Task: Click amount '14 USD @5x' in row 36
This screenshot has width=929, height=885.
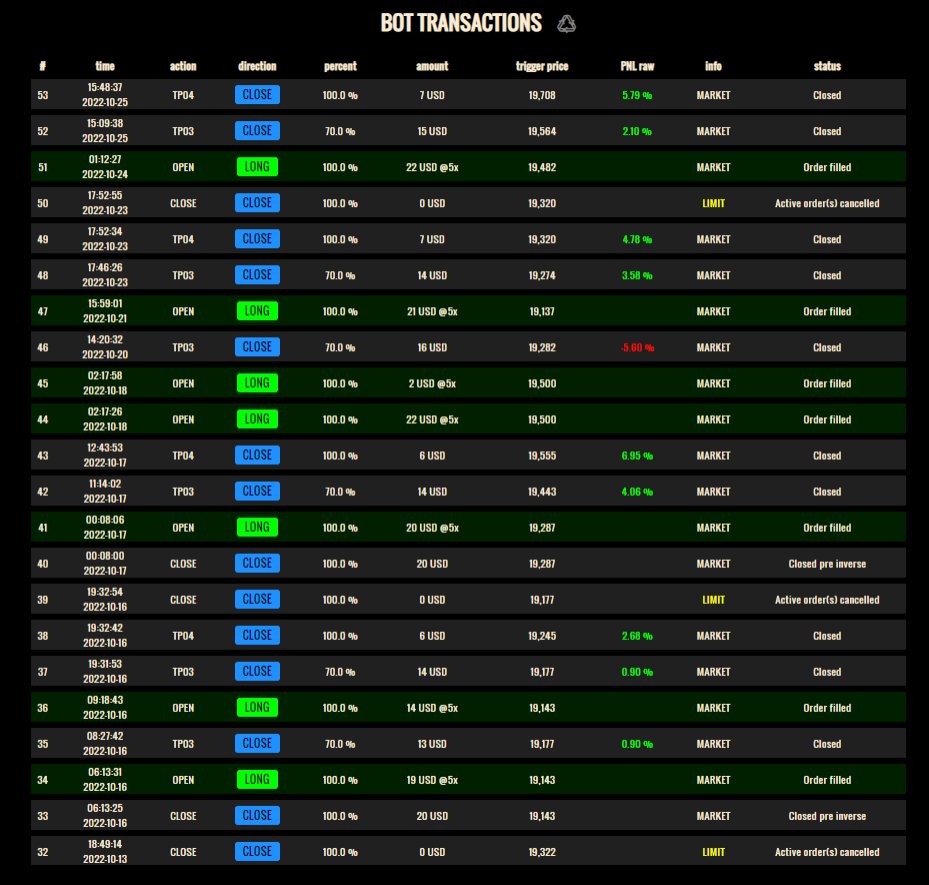Action: 432,708
